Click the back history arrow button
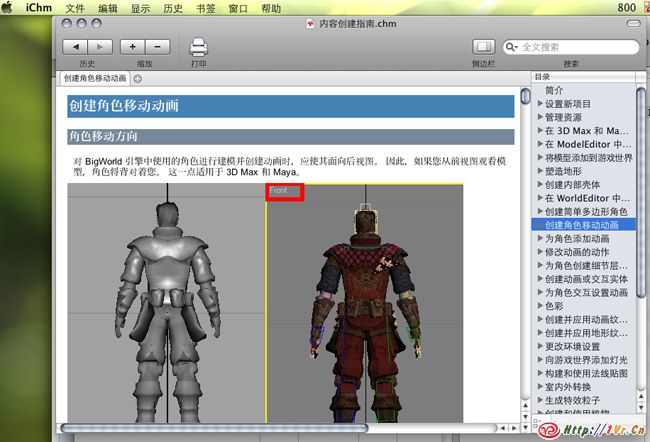Screen dimensions: 650x442 [75, 47]
